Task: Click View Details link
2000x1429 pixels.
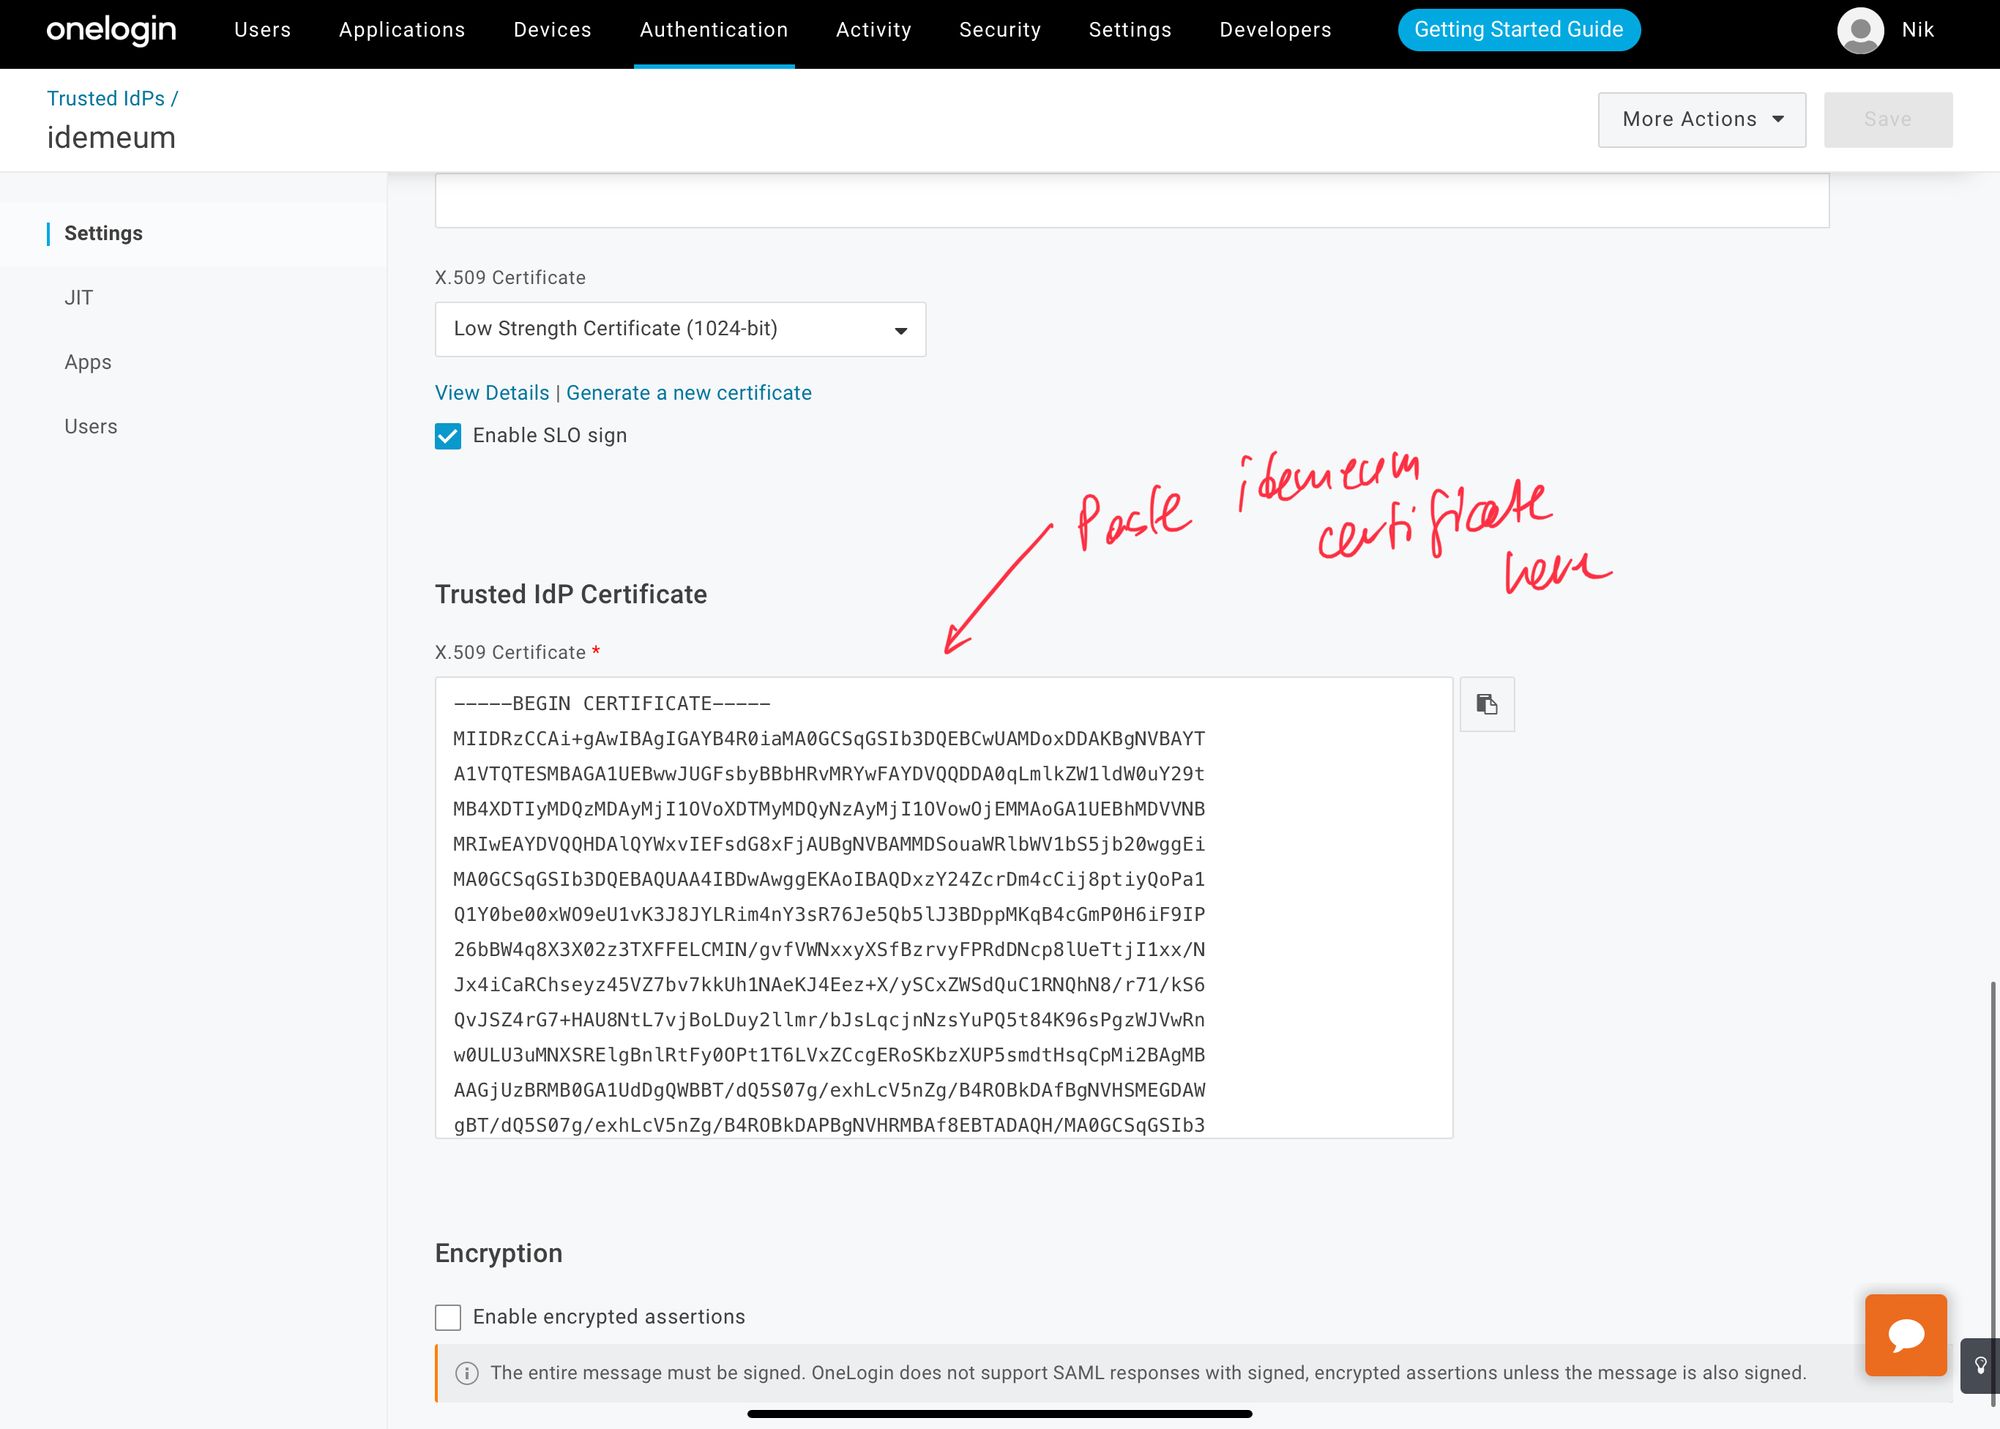Action: click(x=492, y=393)
